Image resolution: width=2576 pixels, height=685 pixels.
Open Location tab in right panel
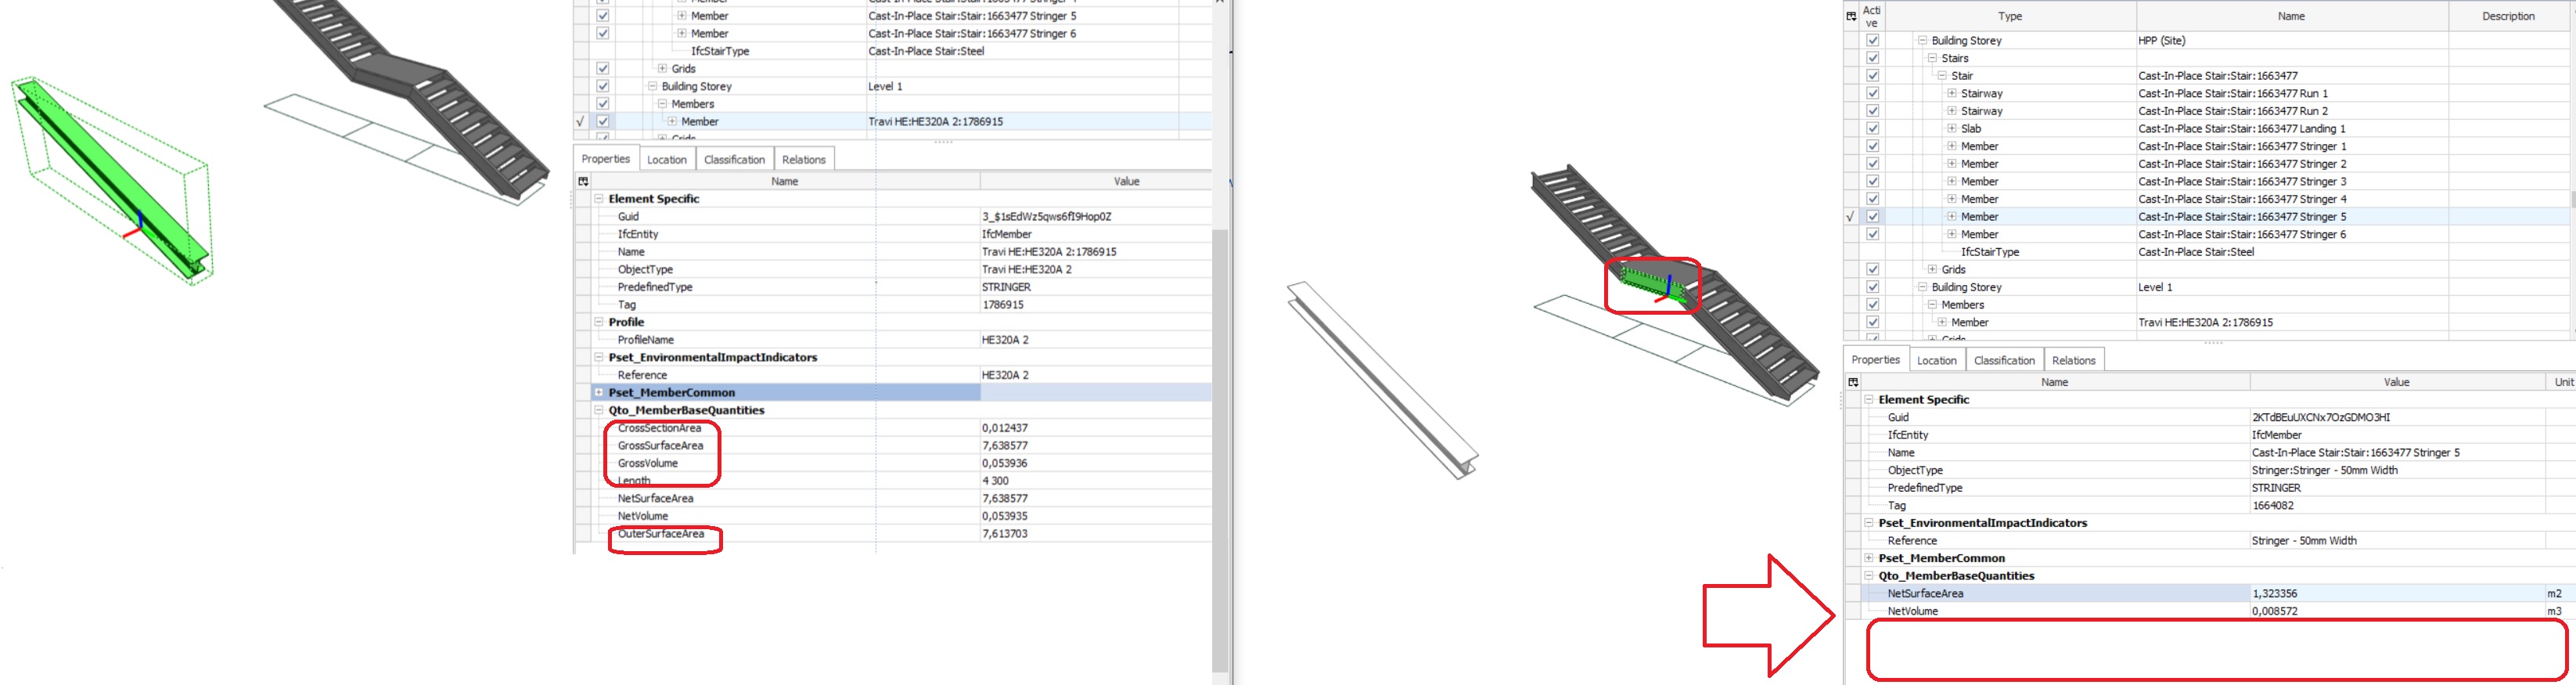(1937, 360)
